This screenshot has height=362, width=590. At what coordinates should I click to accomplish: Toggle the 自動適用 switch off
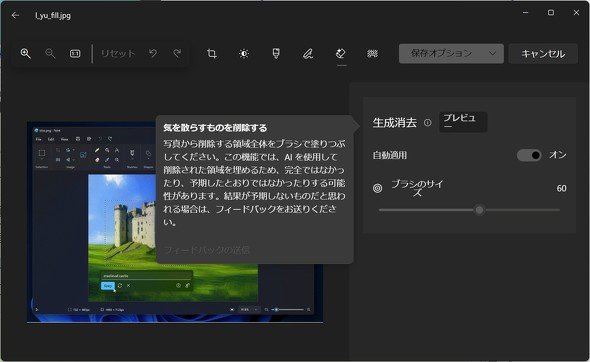pos(529,155)
